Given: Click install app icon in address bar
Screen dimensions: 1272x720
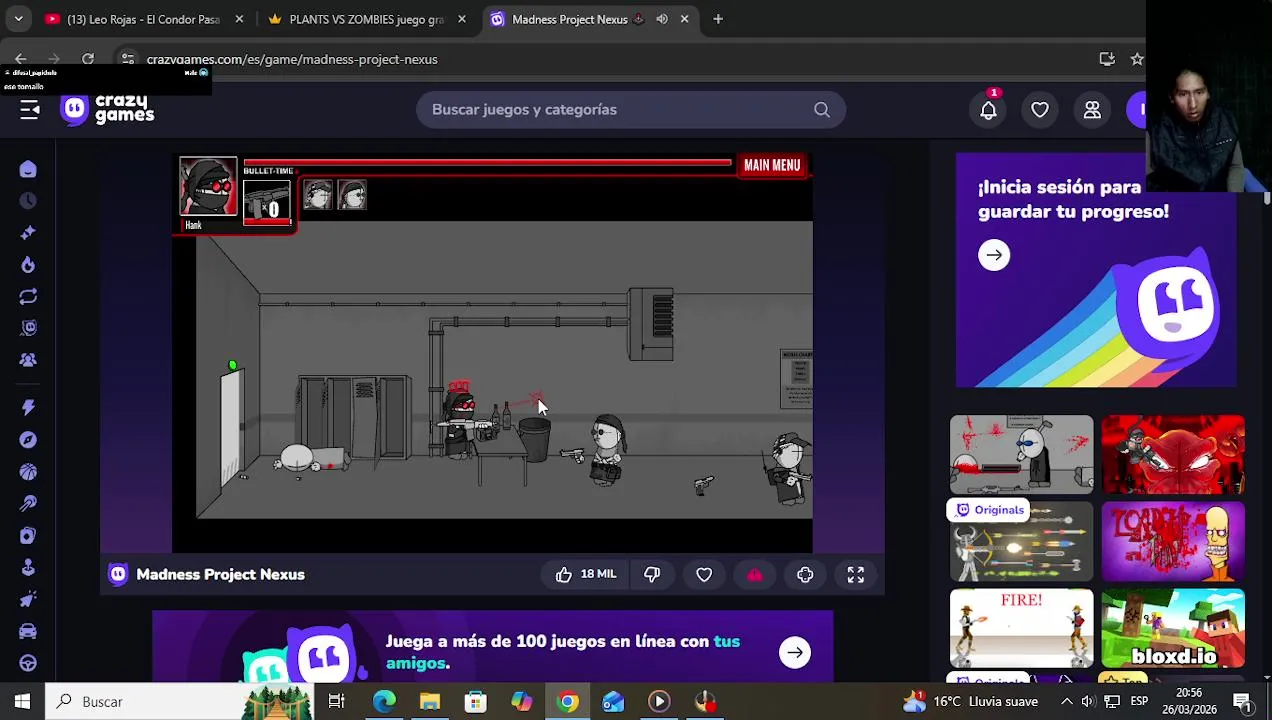Looking at the screenshot, I should point(1107,59).
